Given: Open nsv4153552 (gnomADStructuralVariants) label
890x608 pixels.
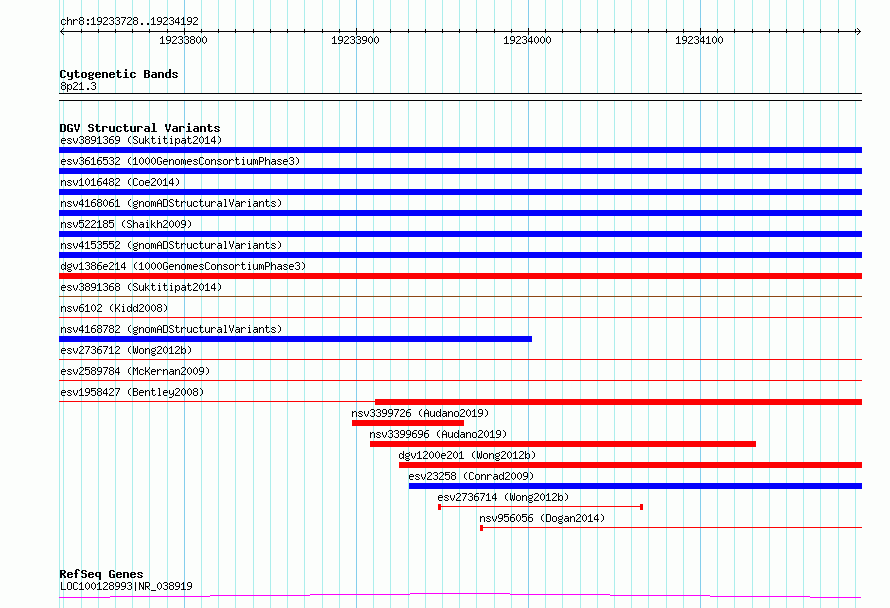Looking at the screenshot, I should (x=171, y=245).
